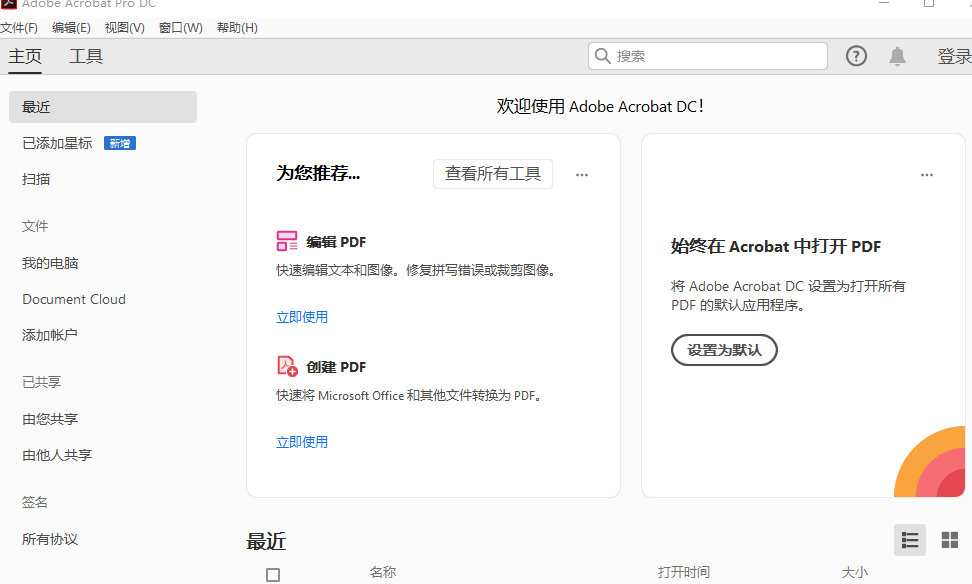Click the Adobe Acrobat logo in title bar
This screenshot has height=584, width=972.
[x=8, y=4]
